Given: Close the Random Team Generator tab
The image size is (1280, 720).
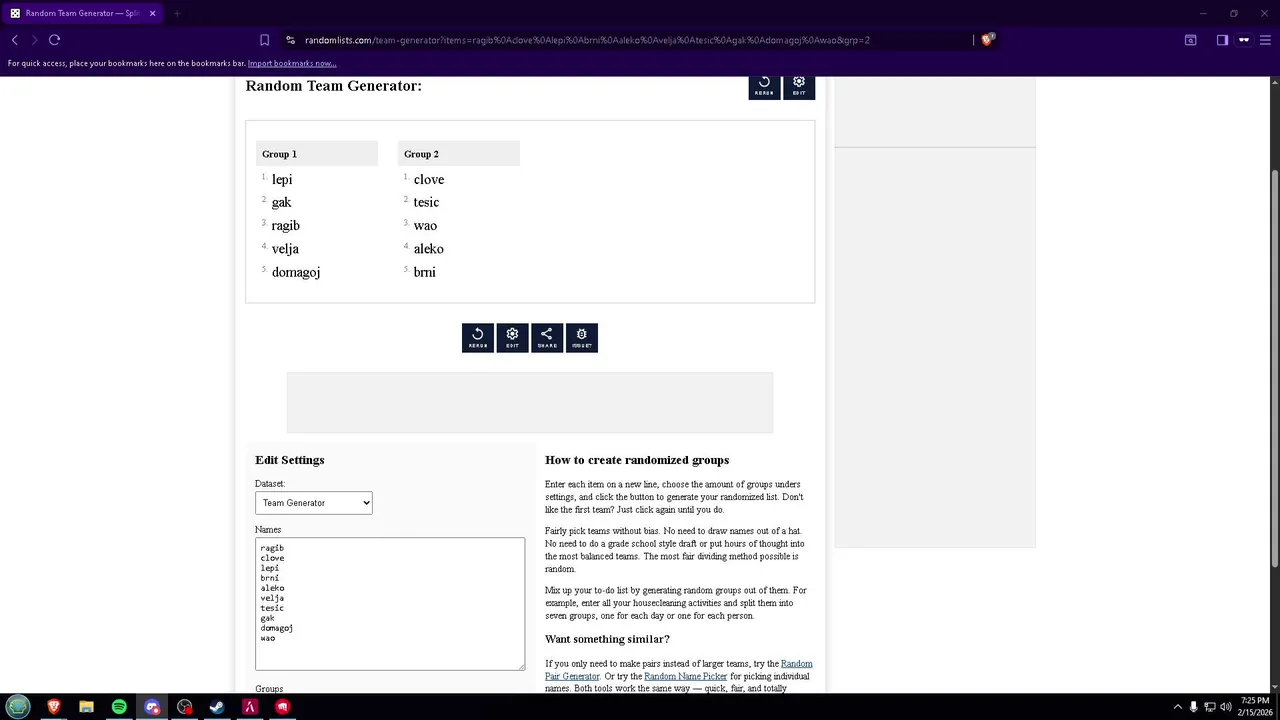Looking at the screenshot, I should tap(152, 13).
